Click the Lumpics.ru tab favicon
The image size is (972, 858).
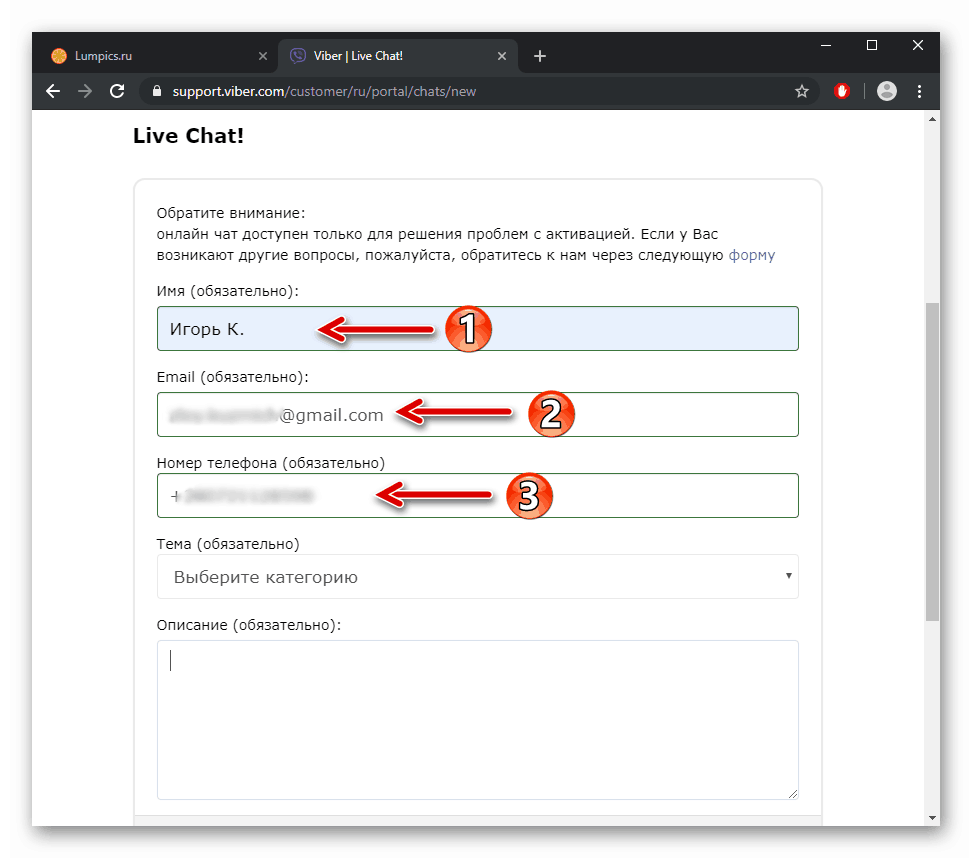(59, 56)
